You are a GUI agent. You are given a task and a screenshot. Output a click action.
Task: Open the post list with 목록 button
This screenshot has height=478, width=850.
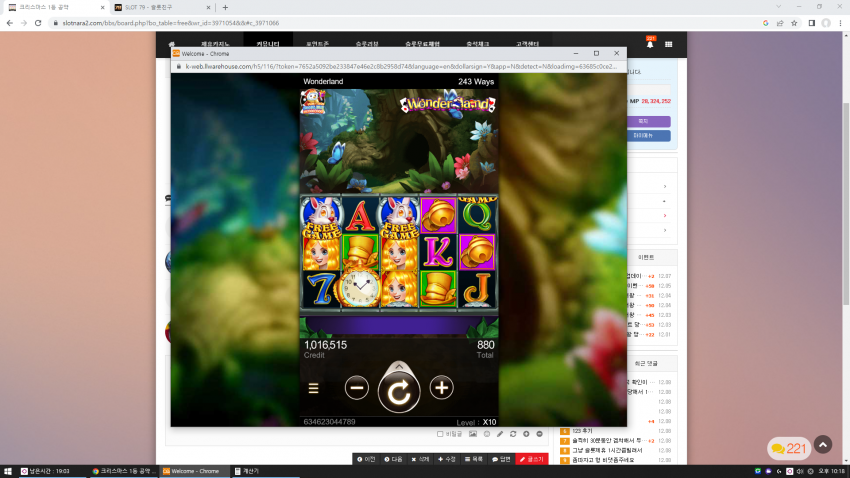pyautogui.click(x=474, y=459)
